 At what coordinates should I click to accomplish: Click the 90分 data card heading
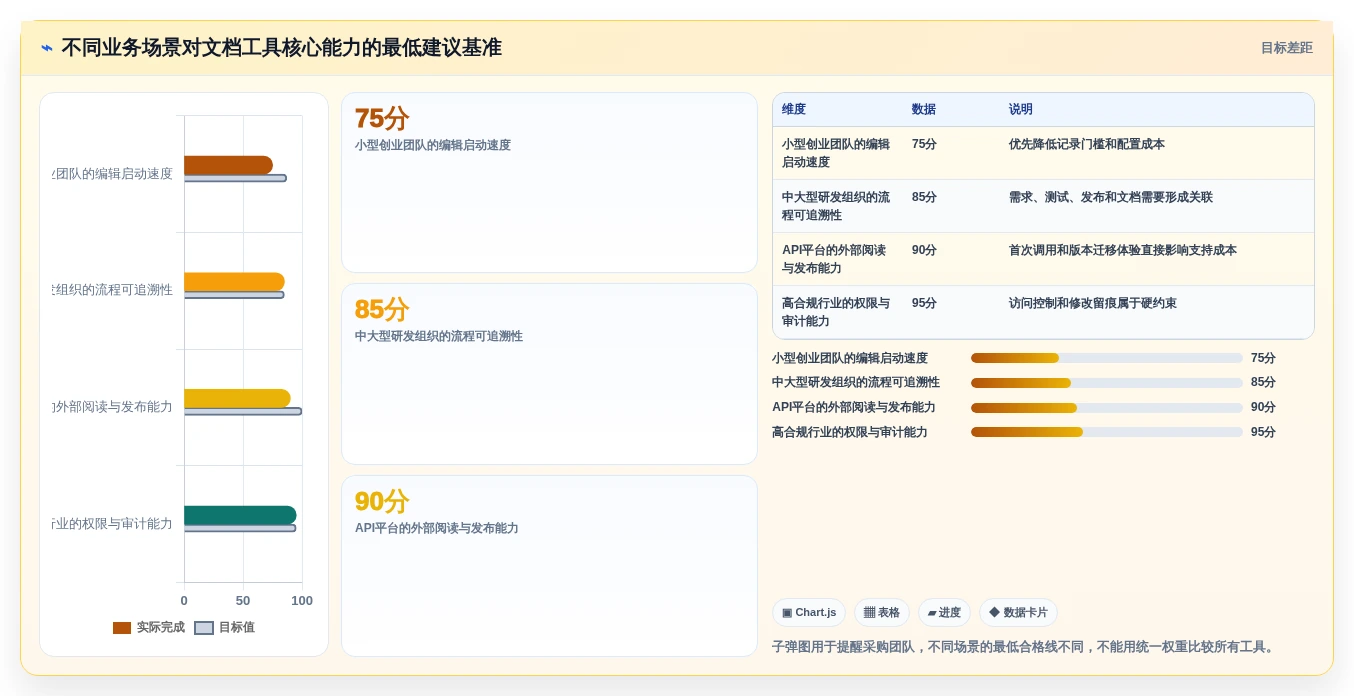pos(382,502)
